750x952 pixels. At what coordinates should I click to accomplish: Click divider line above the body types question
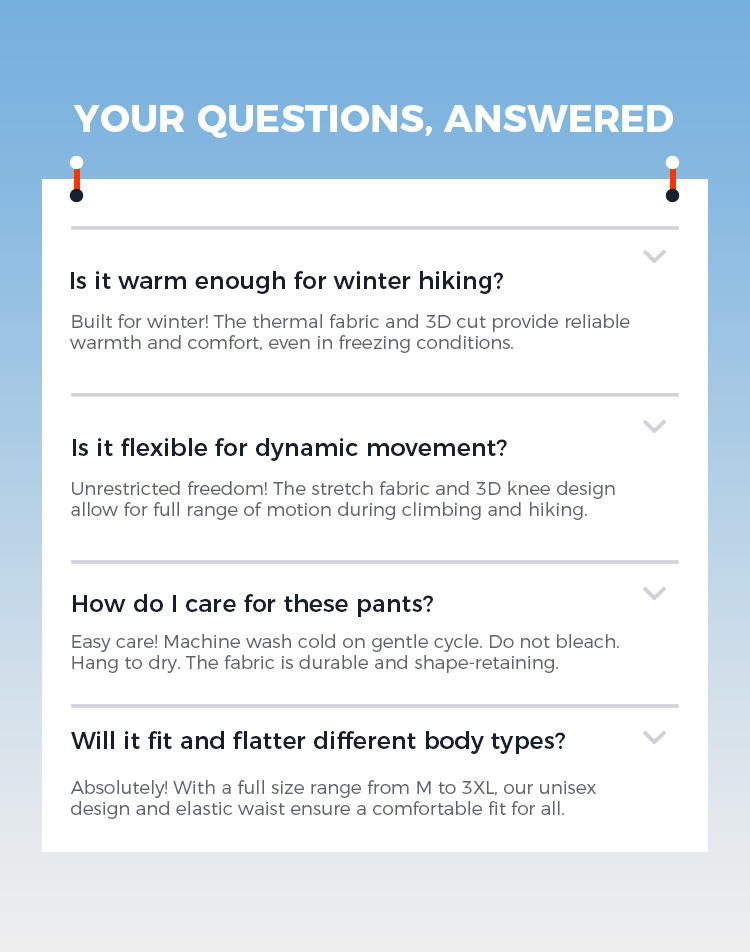(374, 706)
